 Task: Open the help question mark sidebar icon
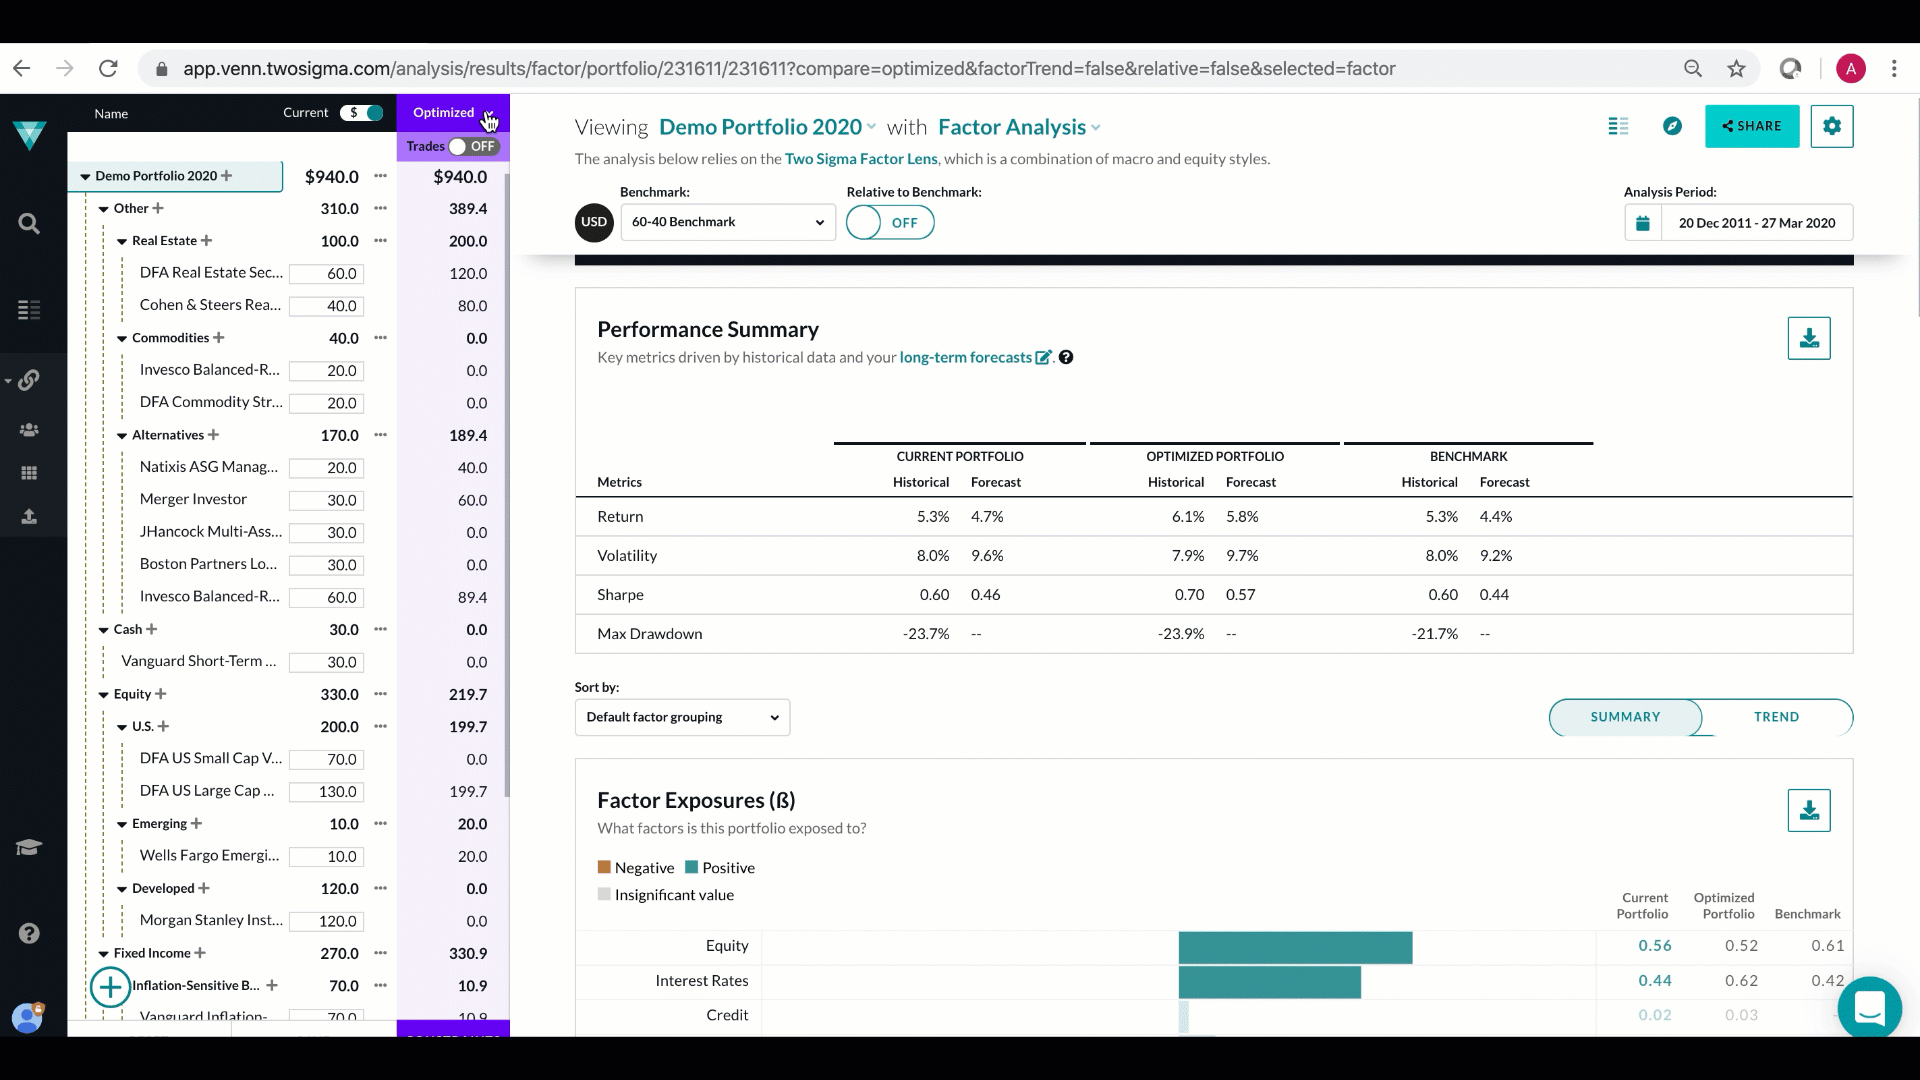point(29,933)
